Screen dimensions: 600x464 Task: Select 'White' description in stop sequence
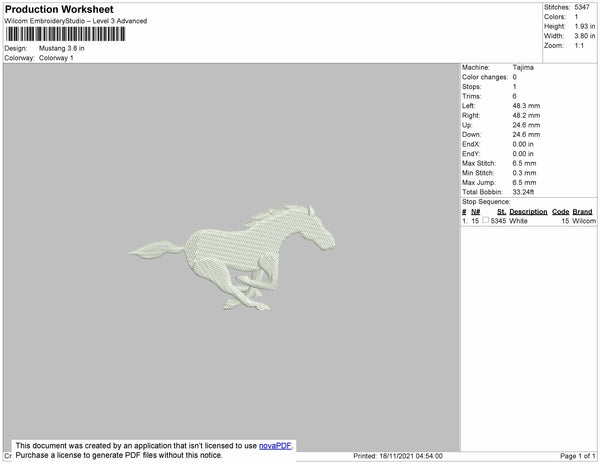pos(518,221)
